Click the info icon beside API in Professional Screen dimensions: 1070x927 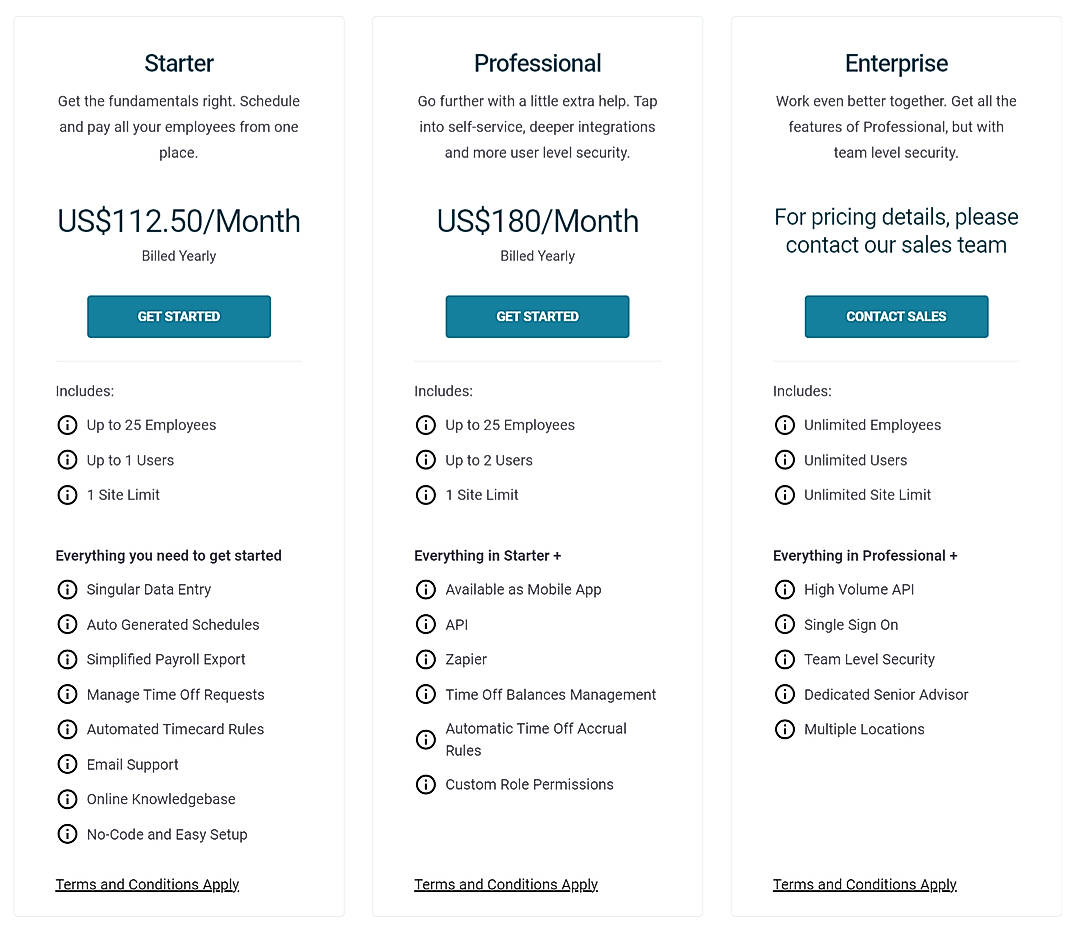pyautogui.click(x=426, y=625)
